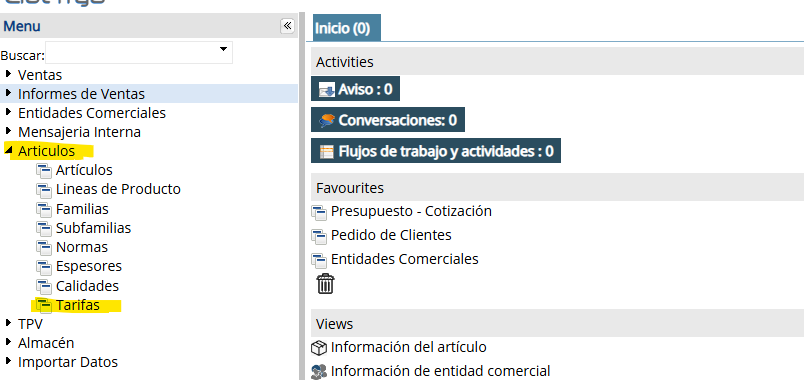Click the Flujos de trabajo table icon
Screen dimensions: 804x380
pyautogui.click(x=326, y=152)
